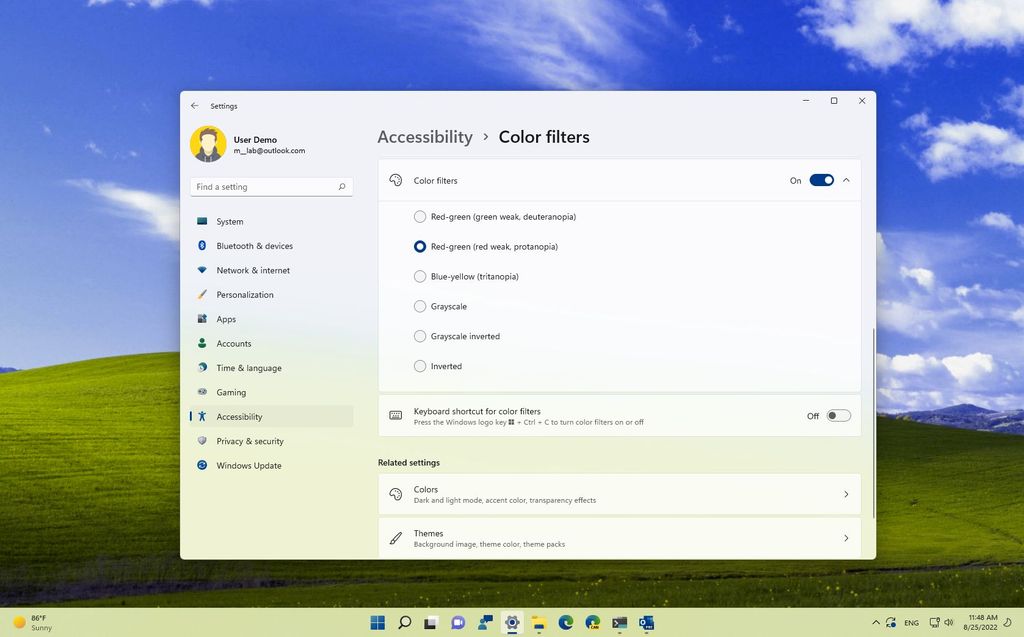Image resolution: width=1024 pixels, height=637 pixels.
Task: Collapse the Color filters section
Action: 846,180
